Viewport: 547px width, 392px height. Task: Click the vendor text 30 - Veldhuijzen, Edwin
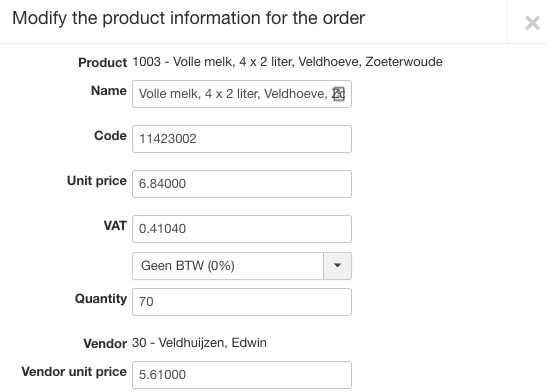pyautogui.click(x=199, y=343)
